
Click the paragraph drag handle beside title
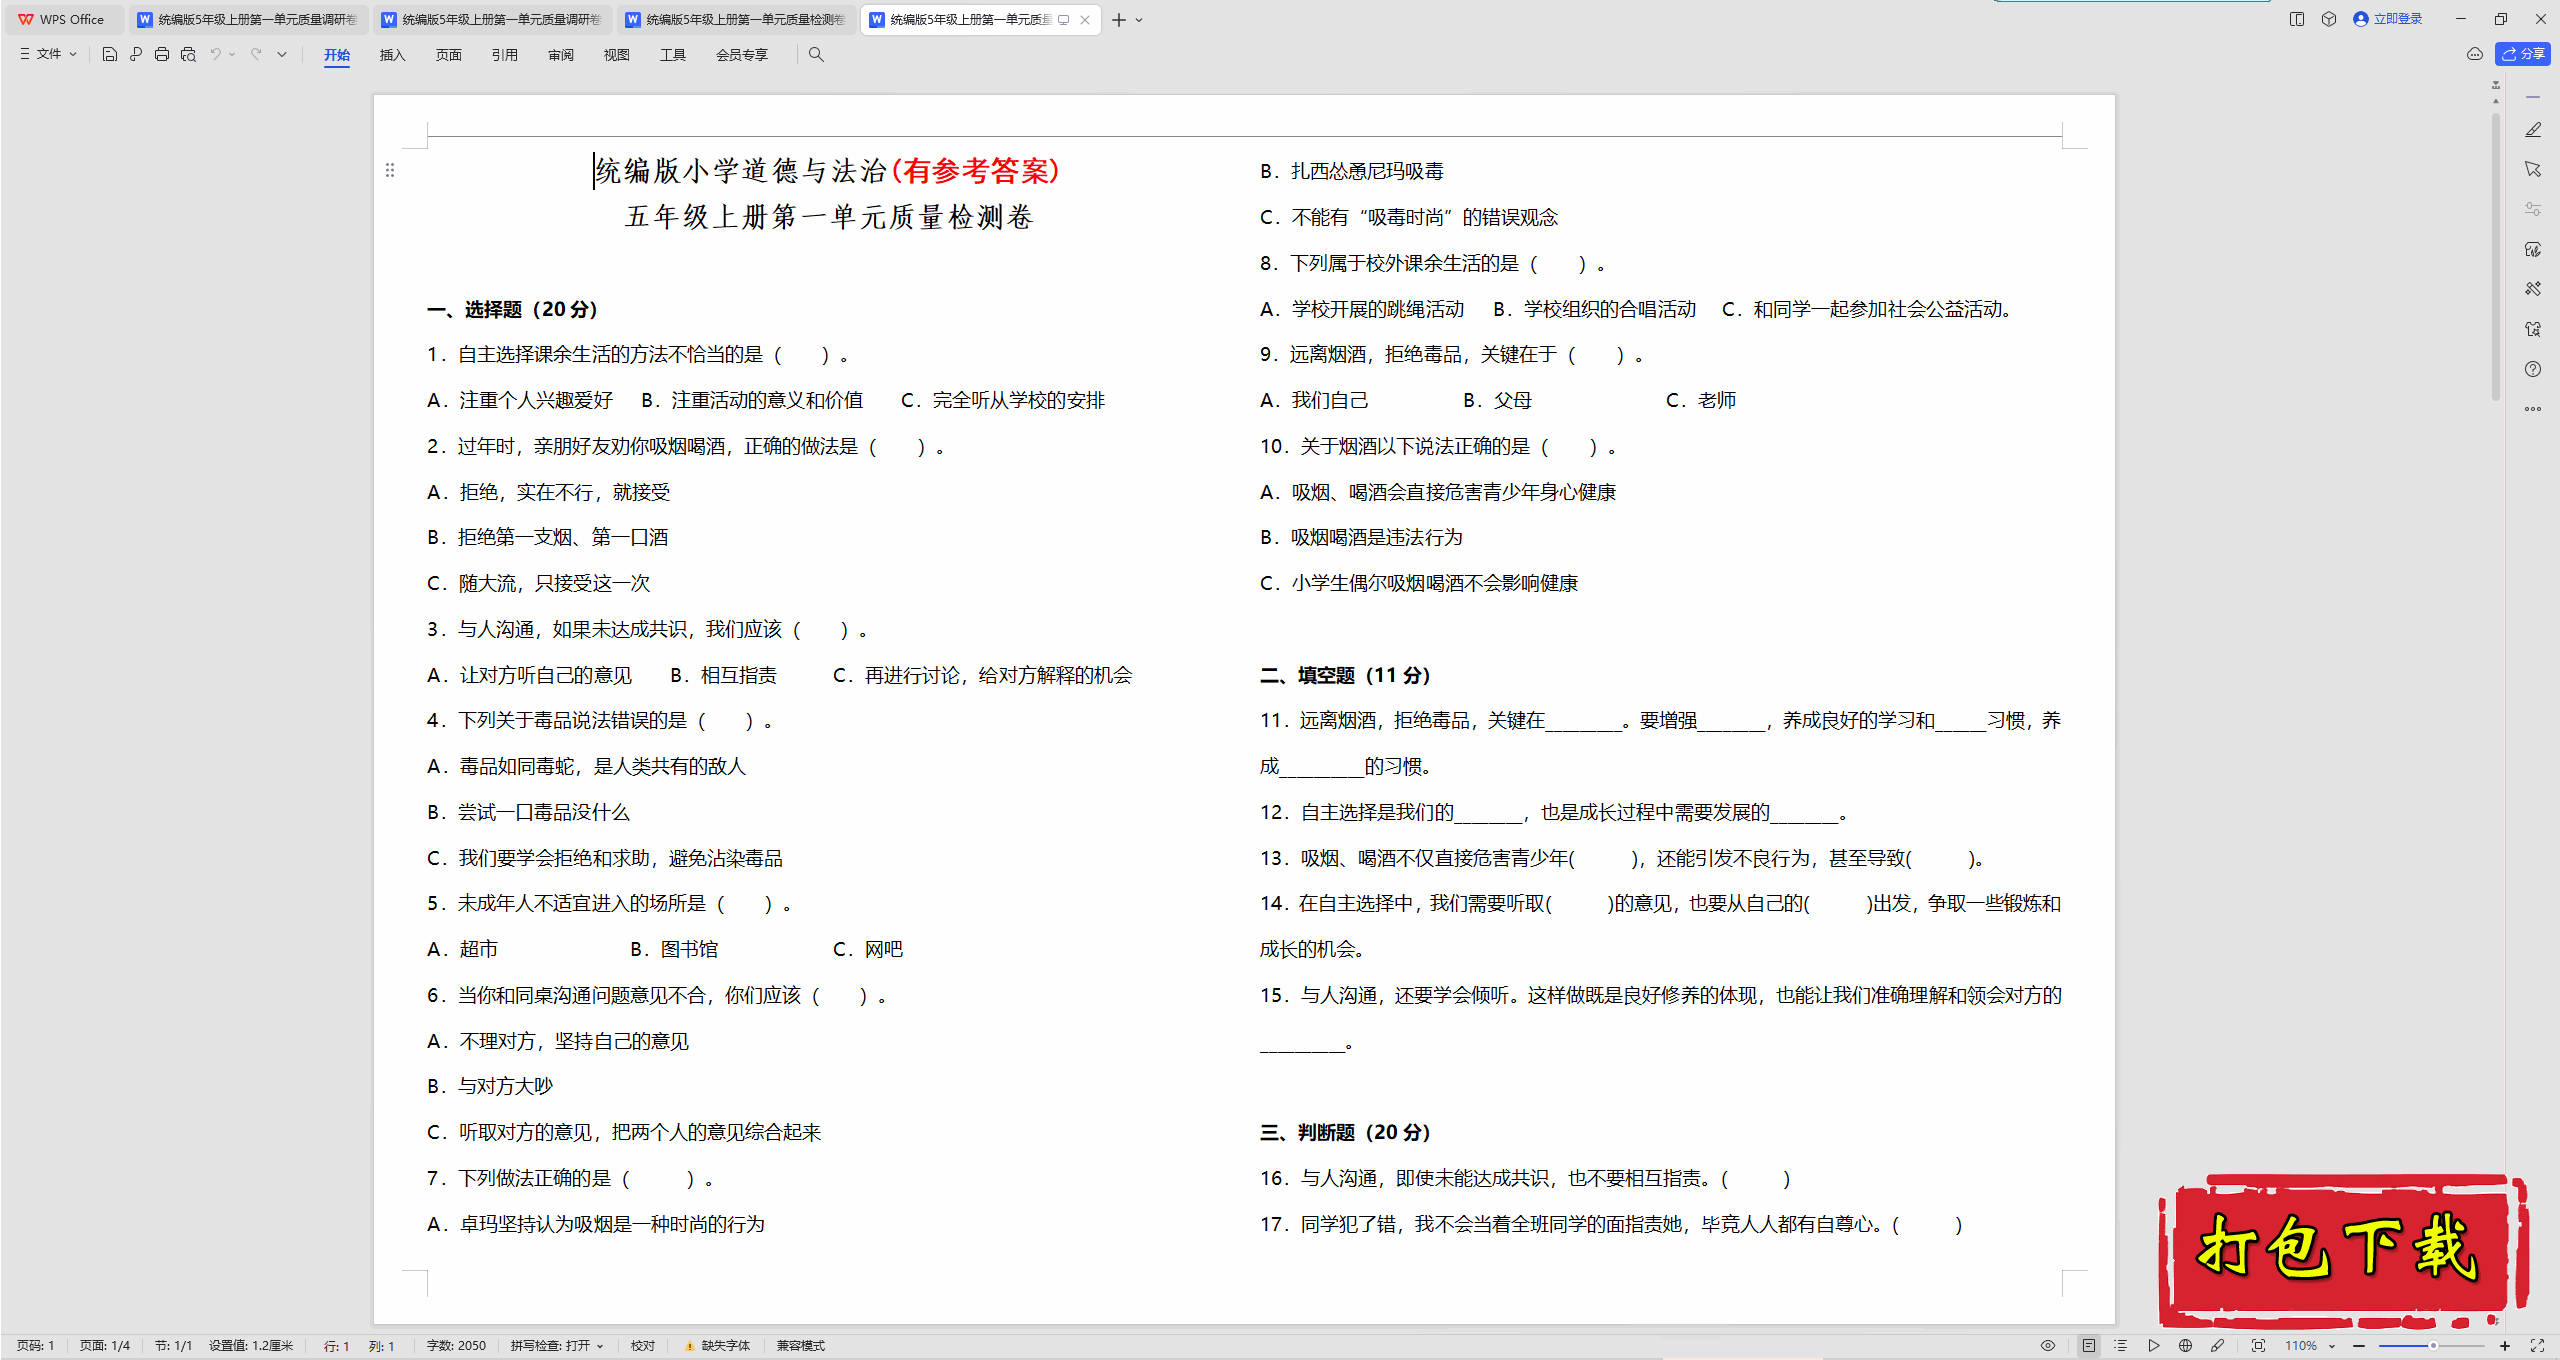390,170
